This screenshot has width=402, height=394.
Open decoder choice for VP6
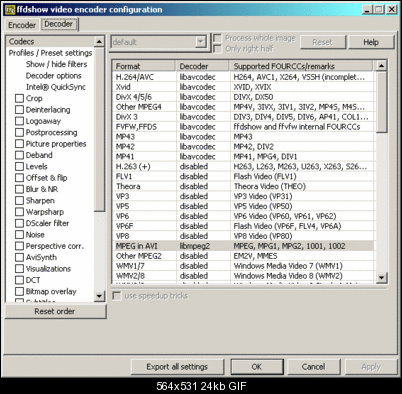pyautogui.click(x=203, y=216)
